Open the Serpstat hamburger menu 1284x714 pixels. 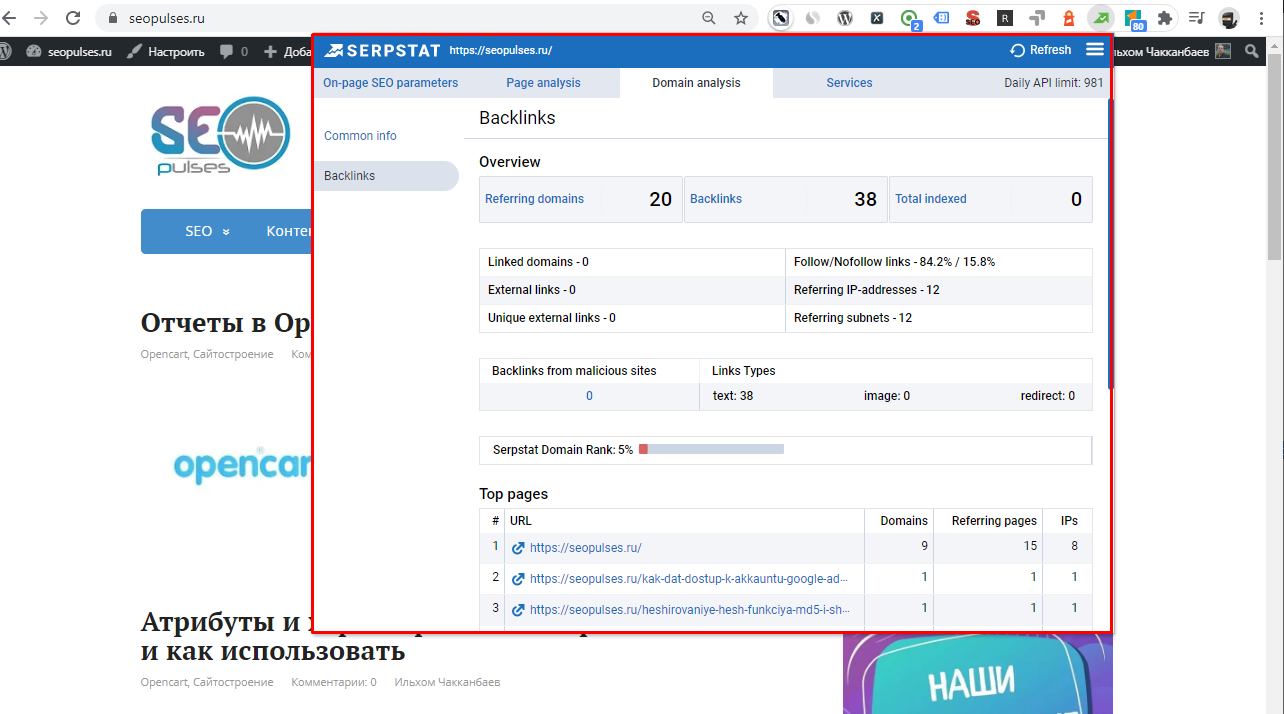(1095, 50)
